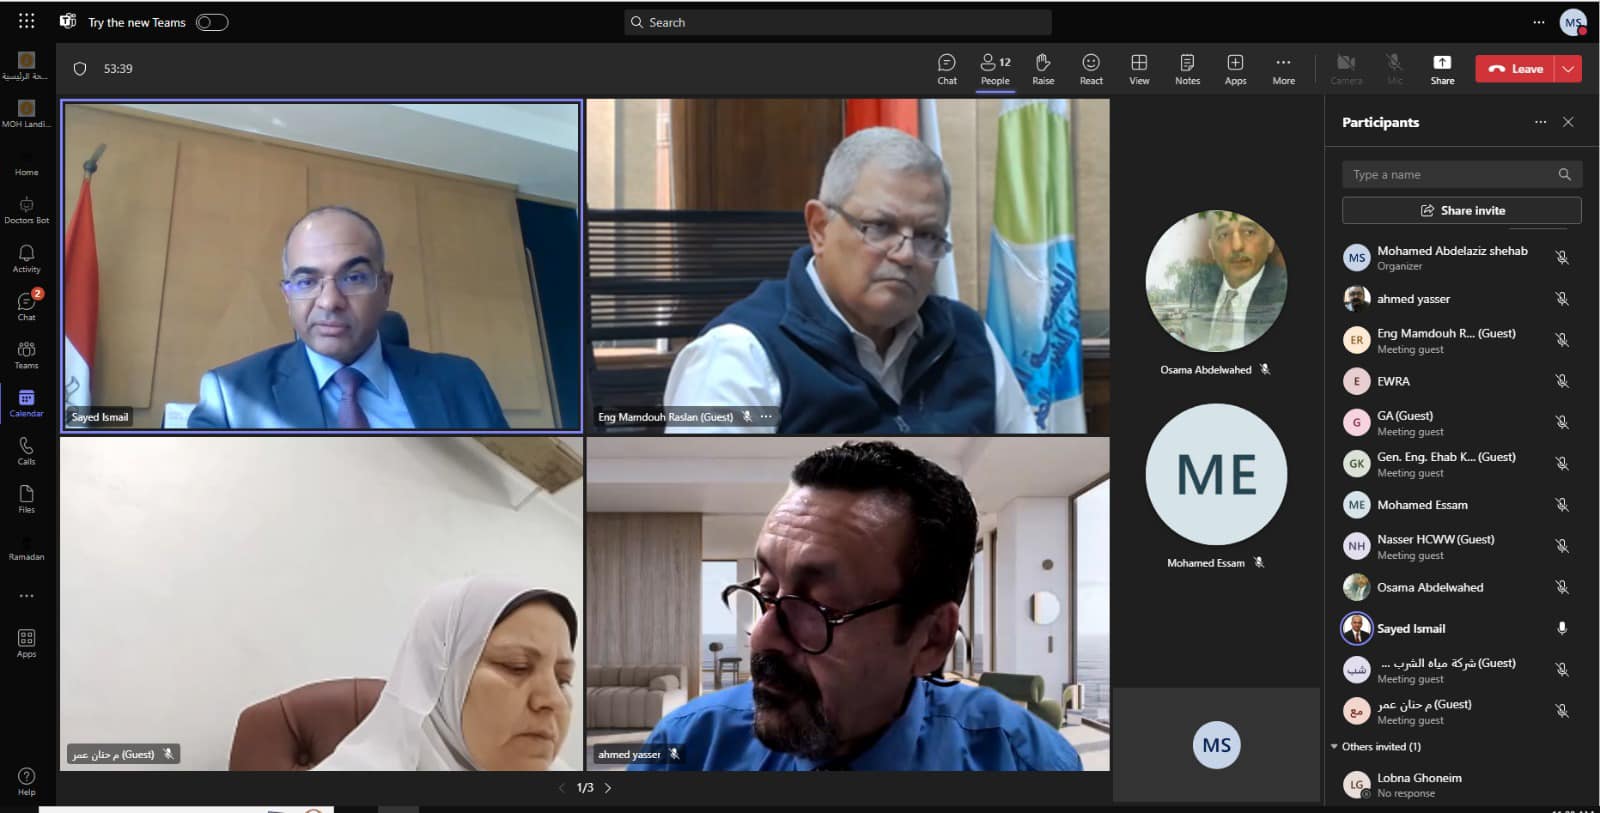The image size is (1600, 813).
Task: Expand the Leave button dropdown arrow
Action: pos(1568,69)
